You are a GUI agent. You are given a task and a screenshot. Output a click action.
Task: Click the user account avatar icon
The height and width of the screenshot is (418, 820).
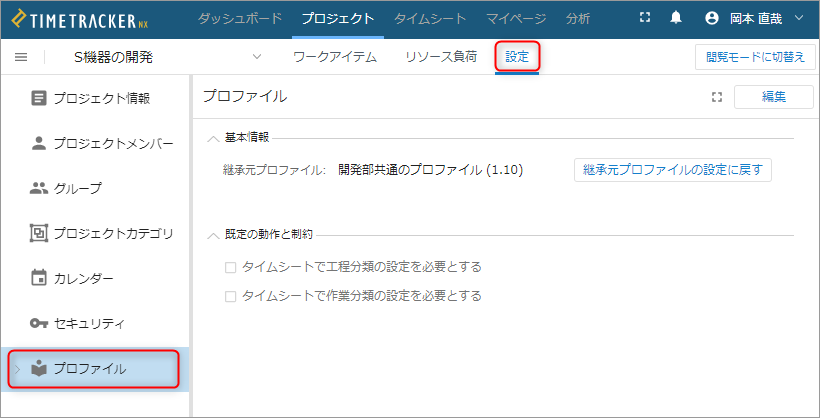point(712,19)
